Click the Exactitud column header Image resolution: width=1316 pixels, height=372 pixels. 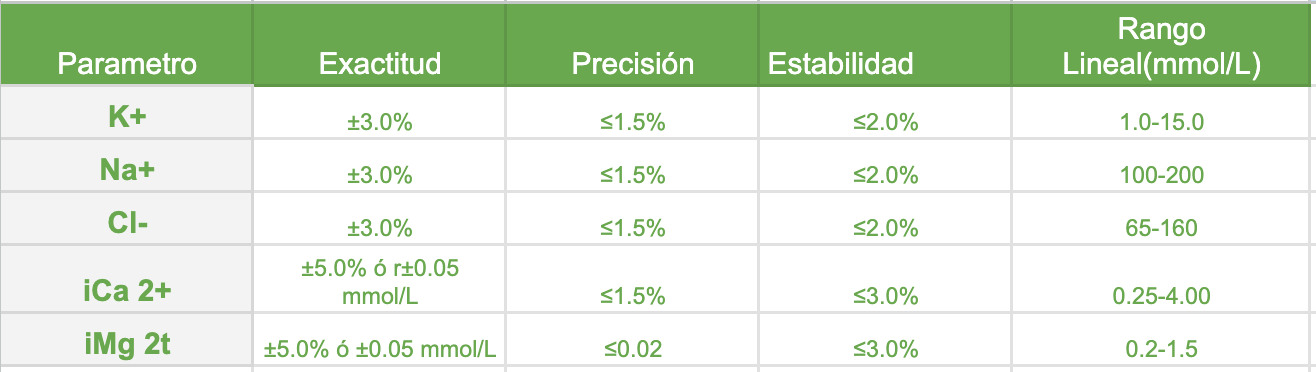379,43
